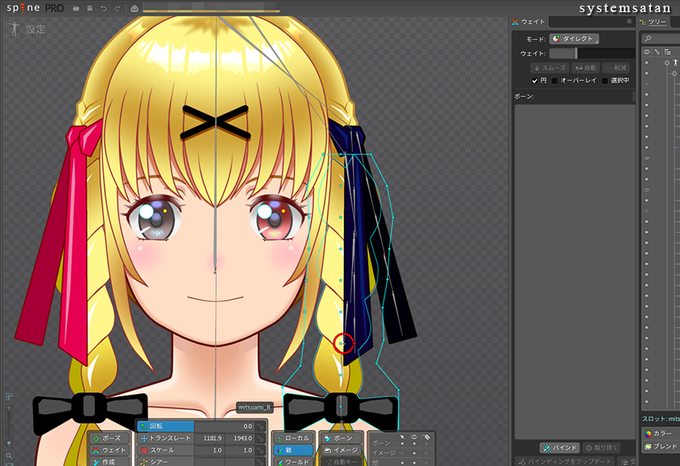Screen dimensions: 680x466
Task: Select the ワールド world axis button
Action: point(293,462)
